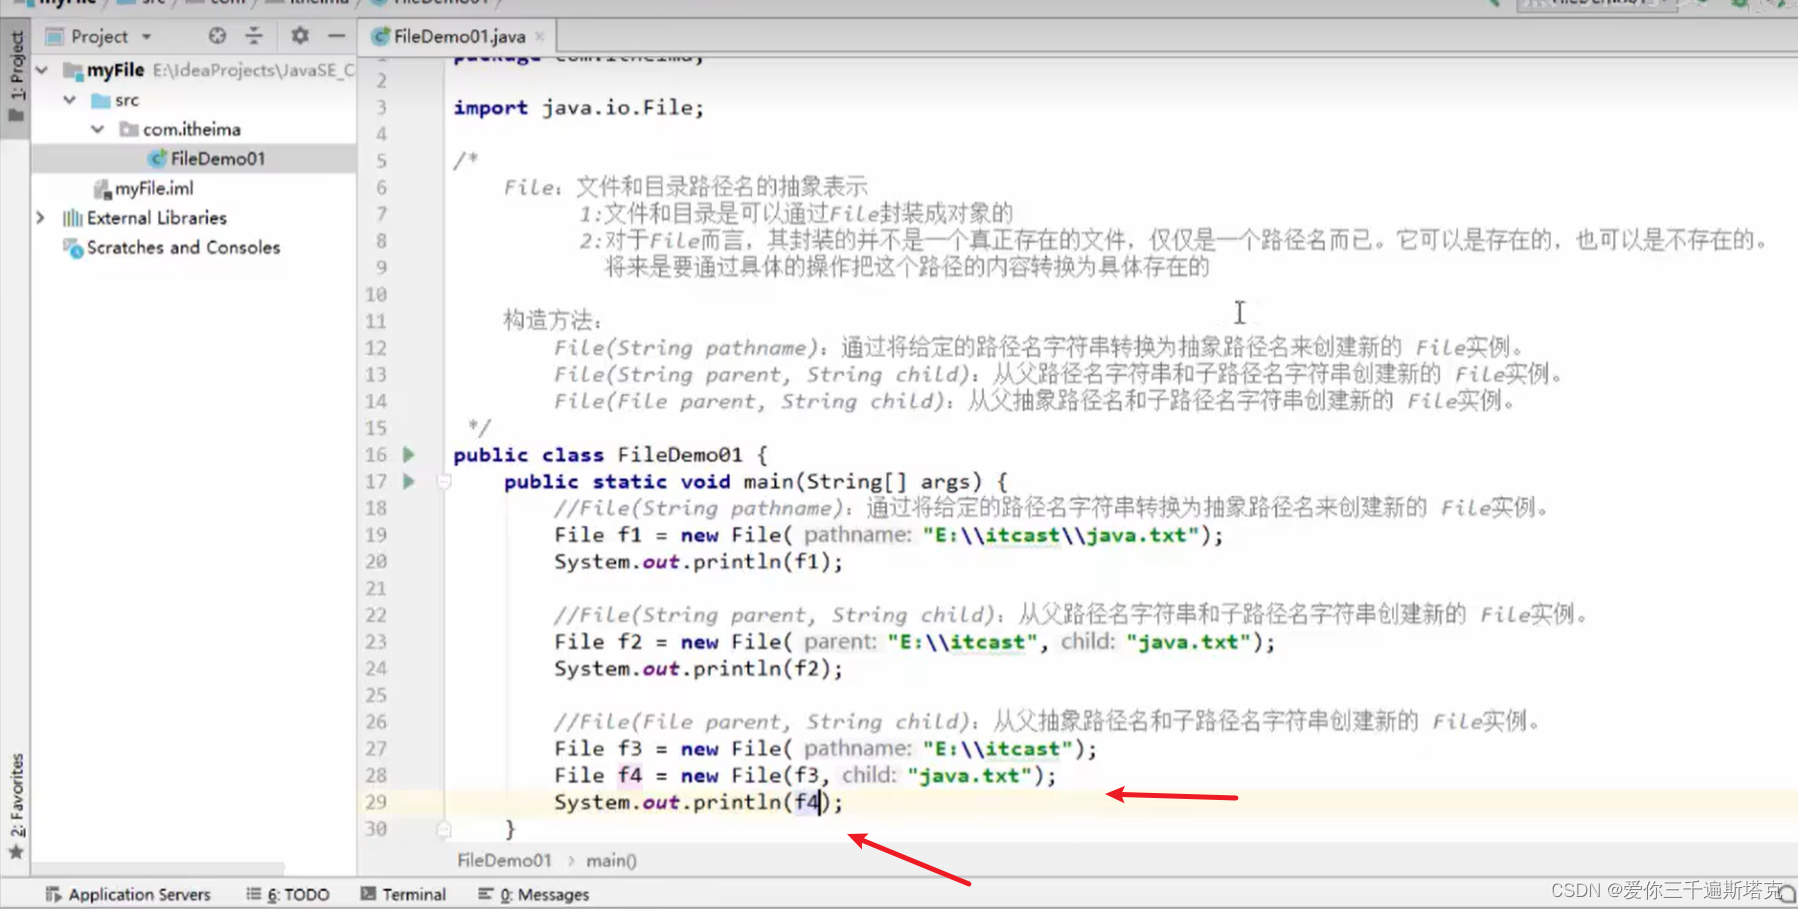Expand External Libraries node
Image resolution: width=1798 pixels, height=909 pixels.
[x=41, y=217]
